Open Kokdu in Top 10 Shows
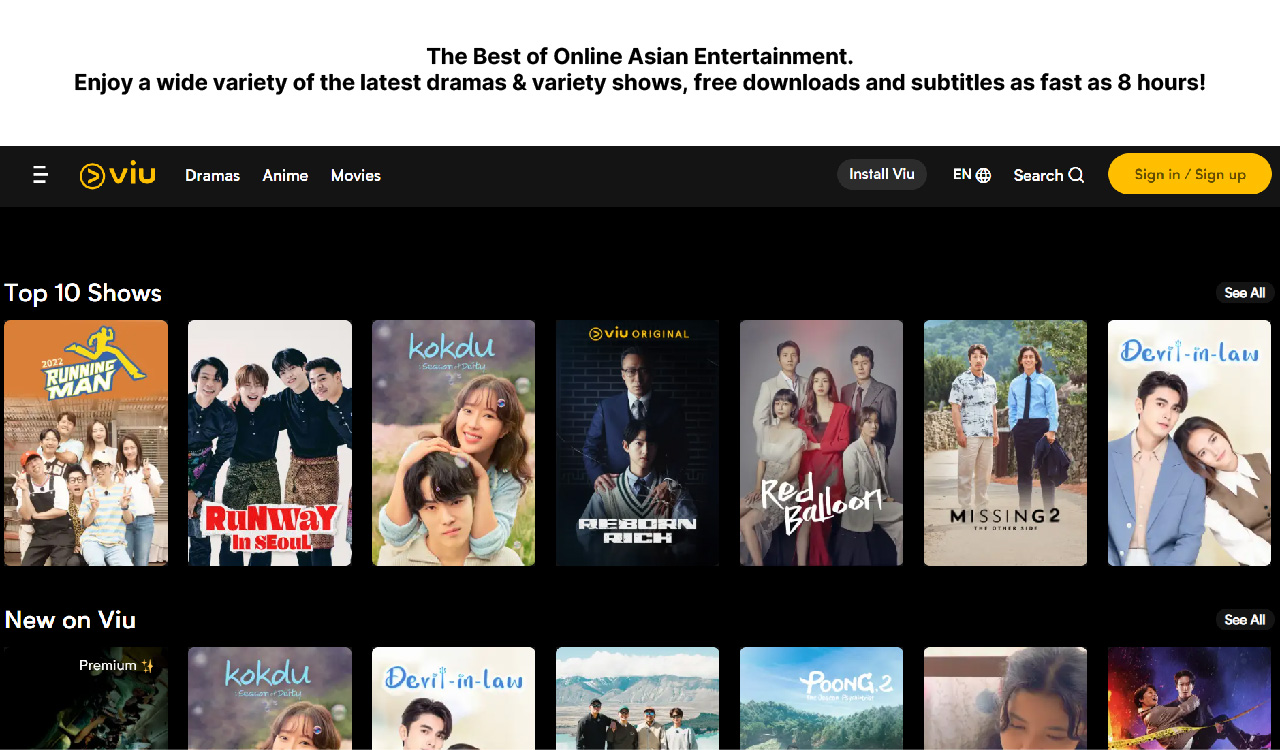1280x750 pixels. click(x=453, y=443)
